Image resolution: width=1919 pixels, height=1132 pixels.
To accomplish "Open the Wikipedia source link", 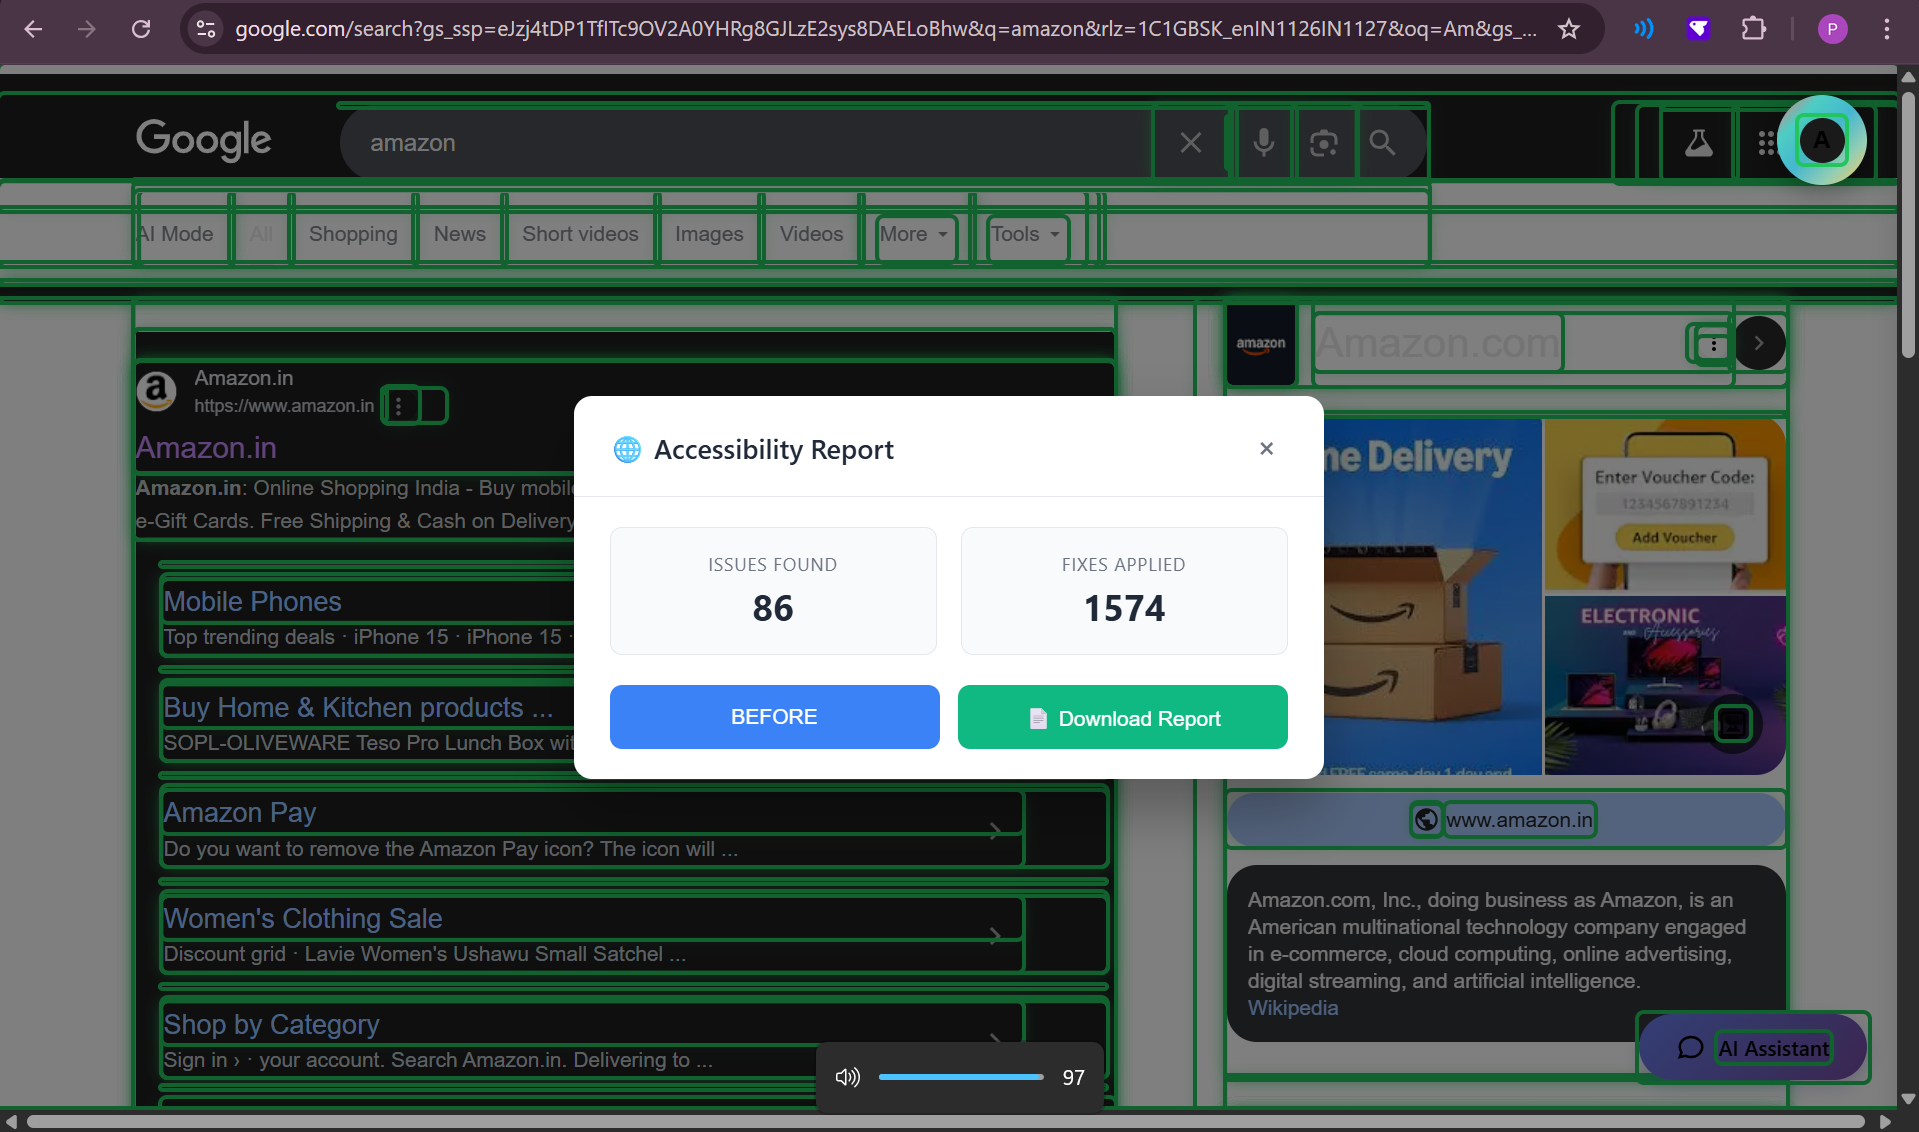I will 1292,1008.
